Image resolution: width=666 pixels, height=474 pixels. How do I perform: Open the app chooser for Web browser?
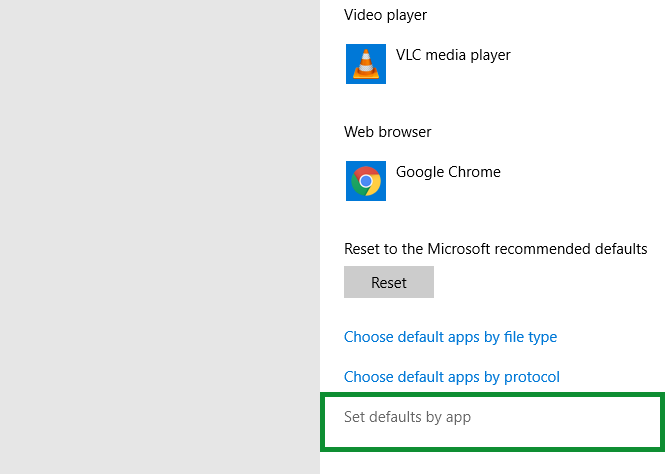pyautogui.click(x=425, y=181)
